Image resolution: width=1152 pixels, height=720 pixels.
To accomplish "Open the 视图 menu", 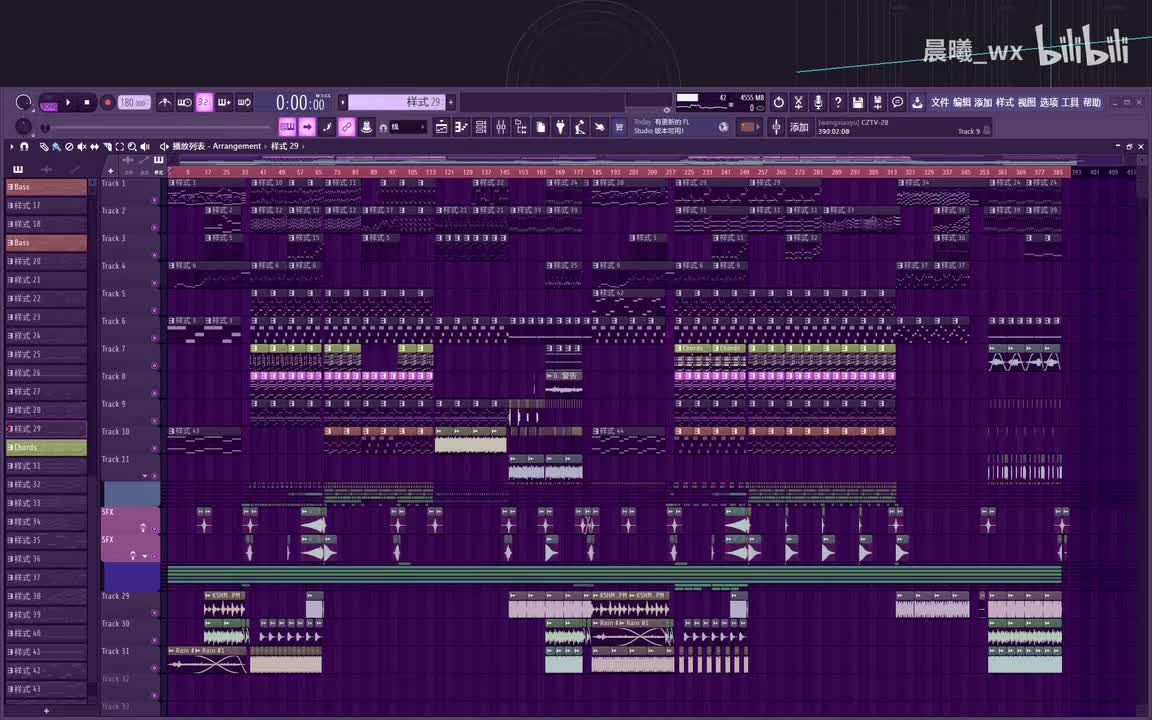I will point(1026,102).
